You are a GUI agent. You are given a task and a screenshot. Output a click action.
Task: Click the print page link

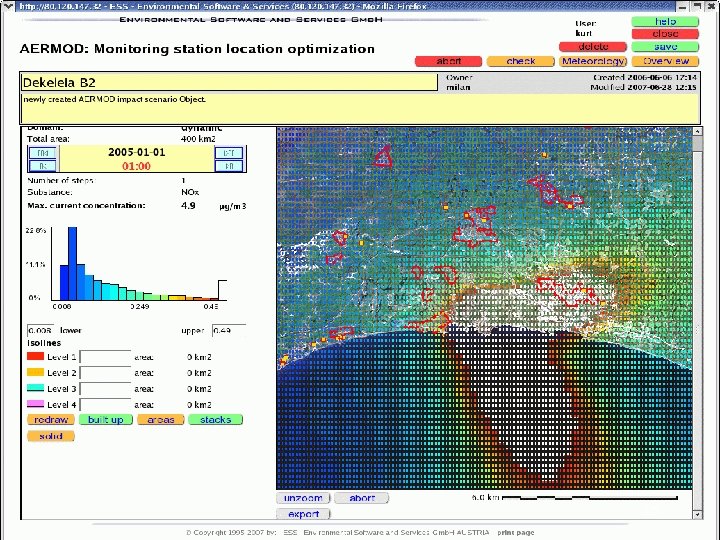point(516,533)
